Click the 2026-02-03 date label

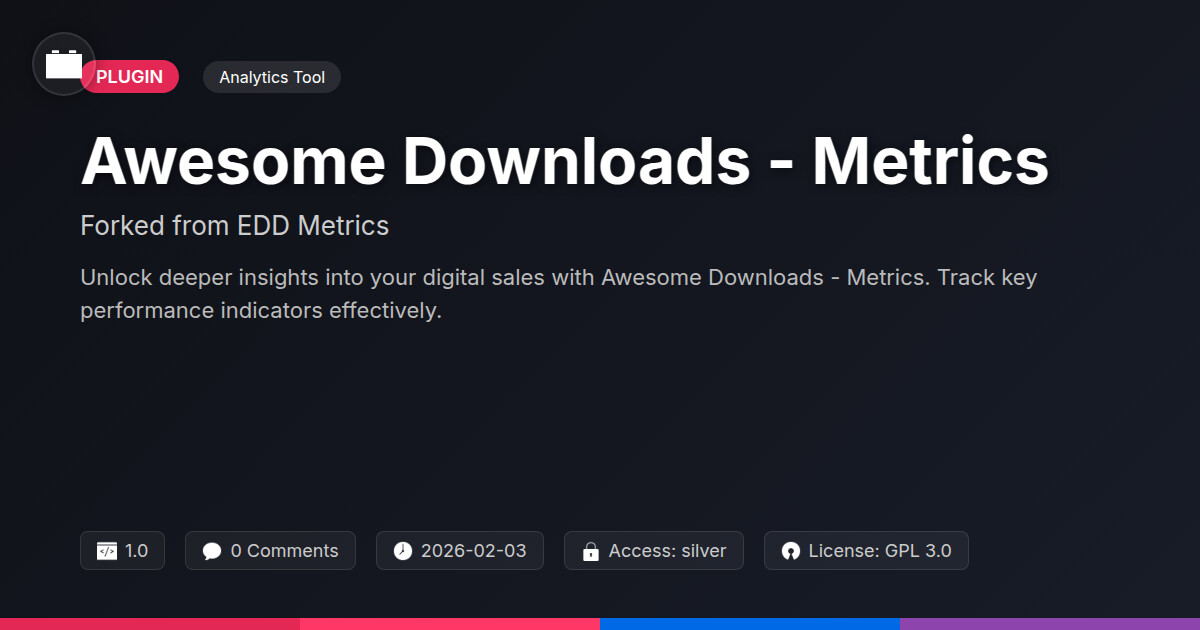pos(473,551)
